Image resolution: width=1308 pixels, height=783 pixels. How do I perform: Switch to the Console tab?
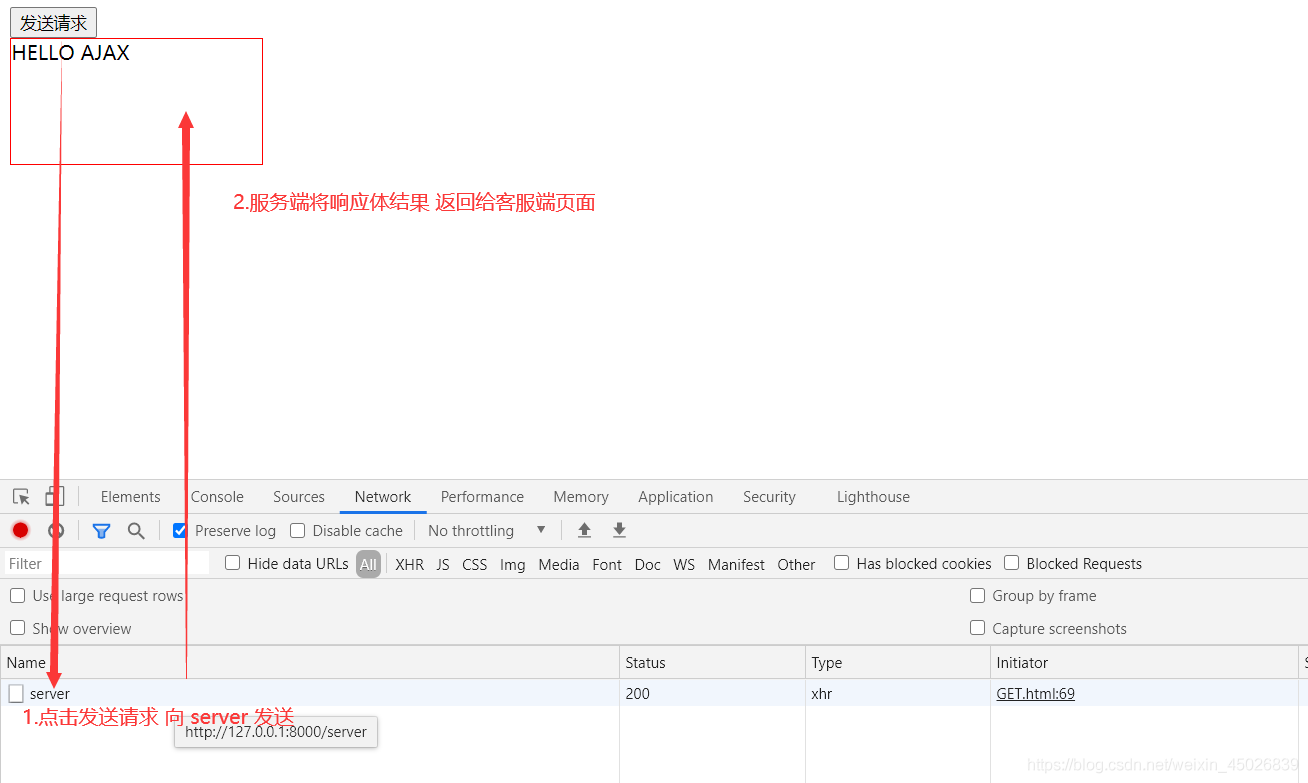[x=217, y=496]
